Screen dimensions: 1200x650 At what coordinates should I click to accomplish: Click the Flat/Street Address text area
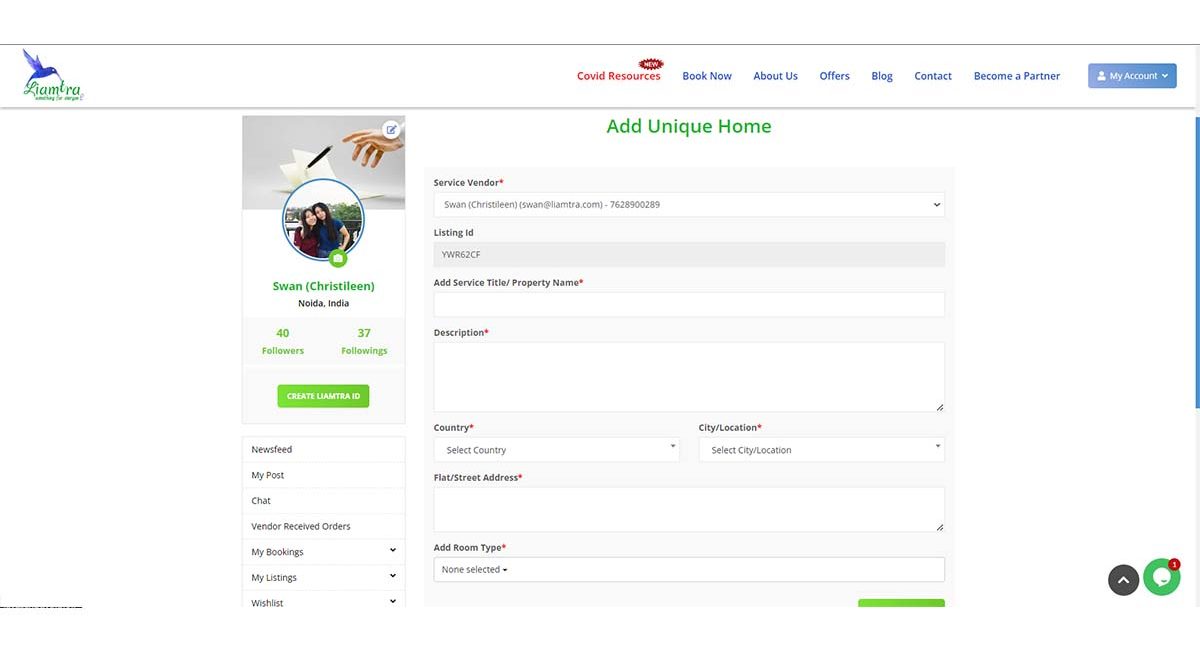(689, 509)
